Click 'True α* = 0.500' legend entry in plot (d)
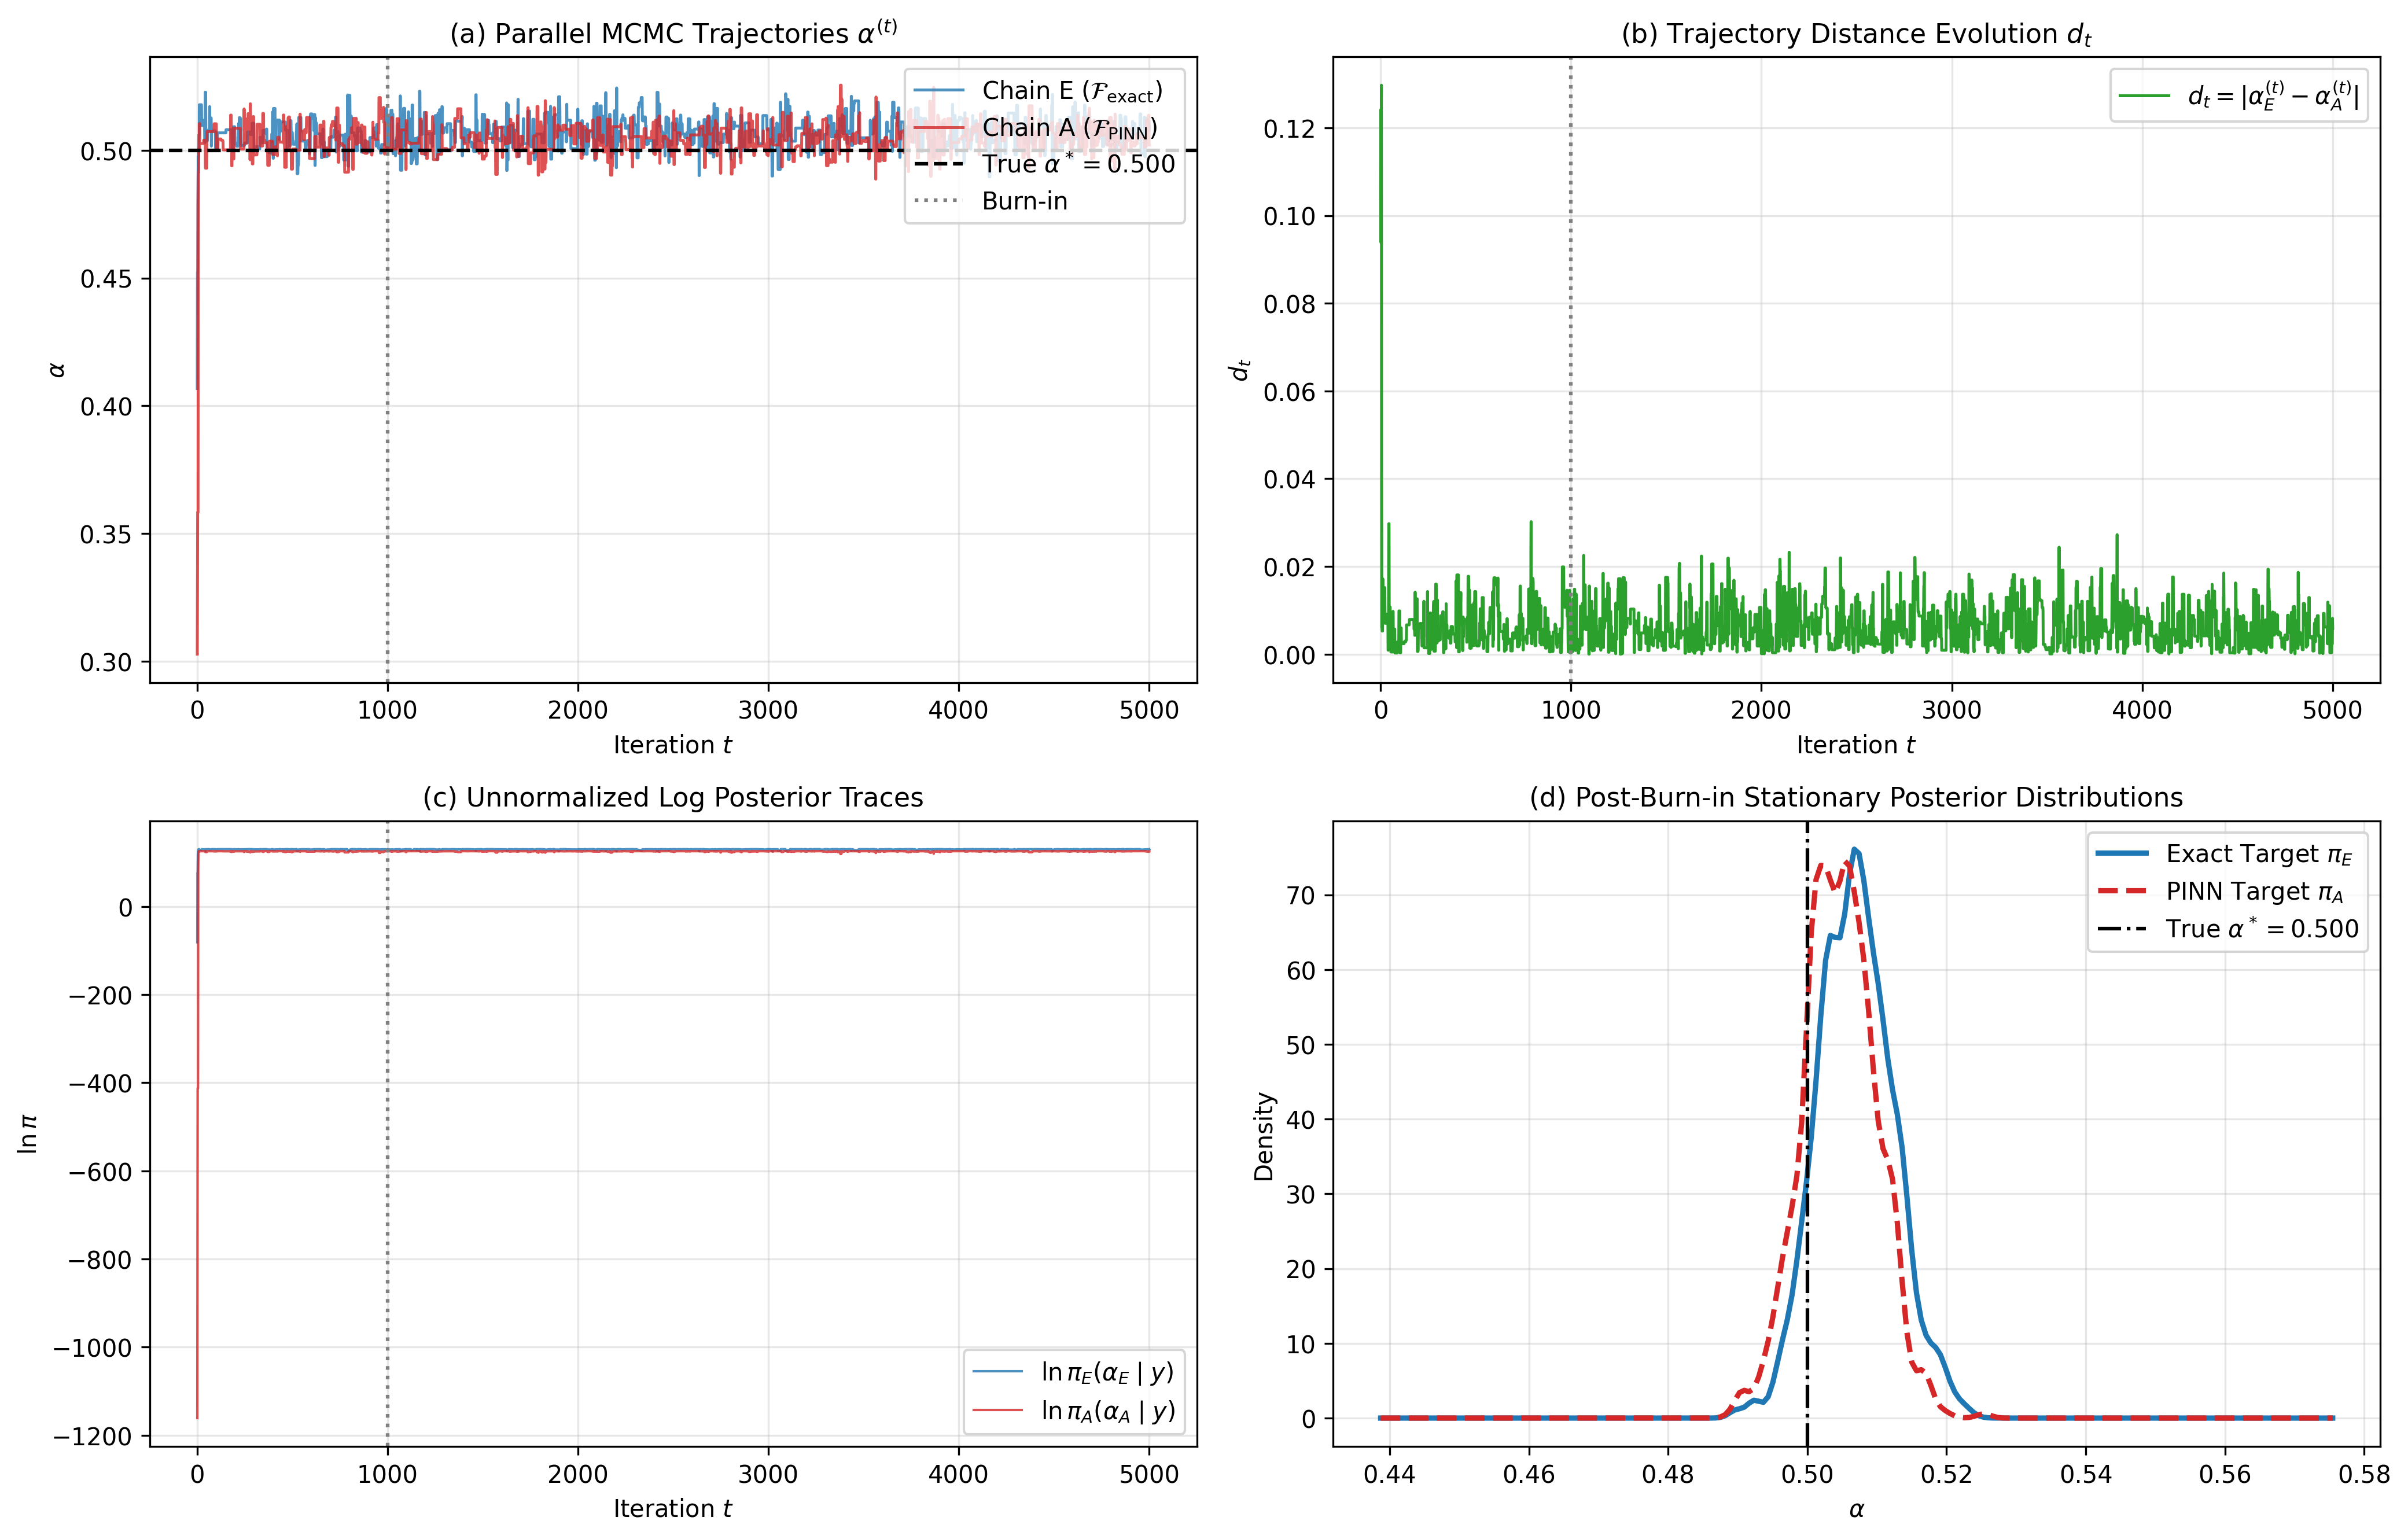Viewport: 2408px width, 1539px height. point(2228,928)
